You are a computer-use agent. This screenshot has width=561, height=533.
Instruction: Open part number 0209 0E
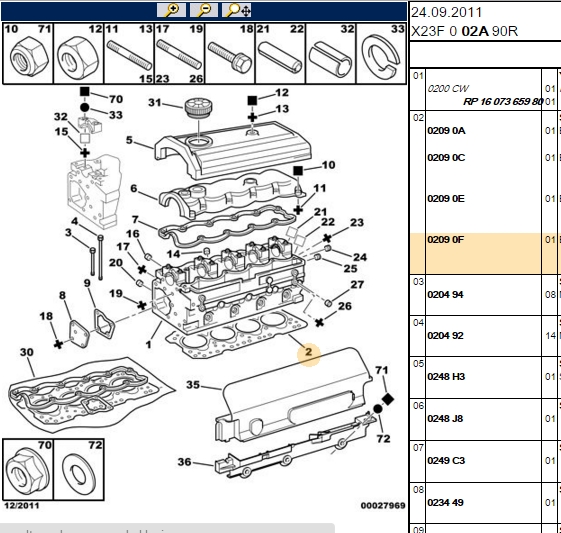pyautogui.click(x=446, y=199)
